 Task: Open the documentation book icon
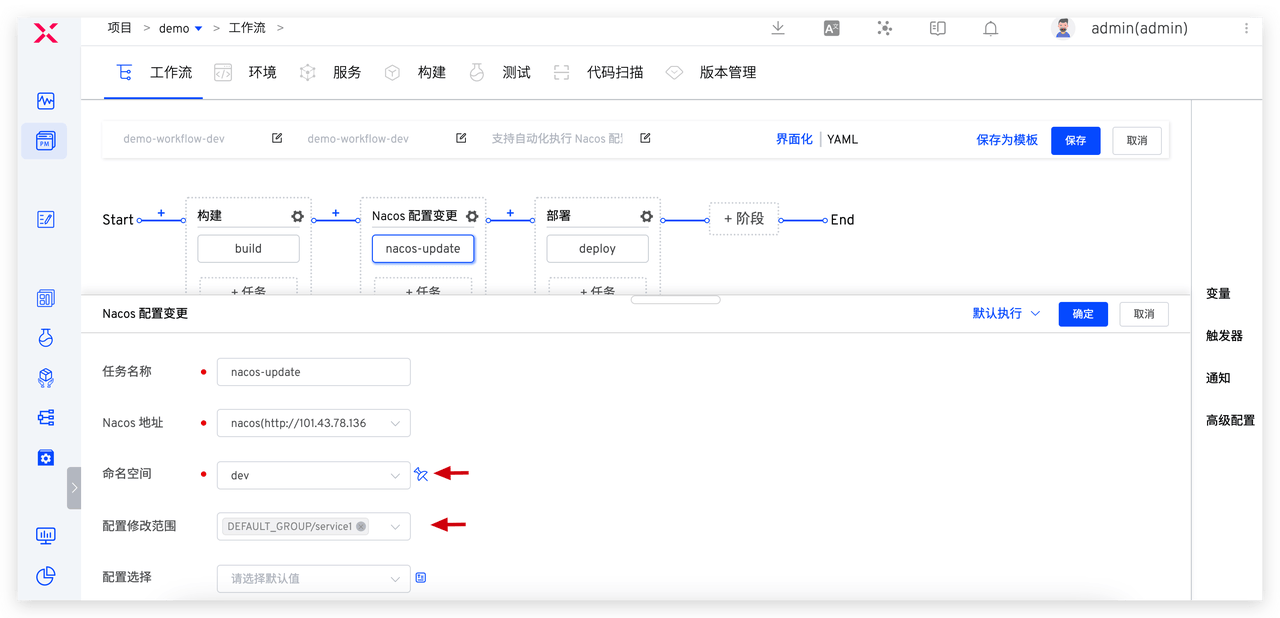[937, 28]
